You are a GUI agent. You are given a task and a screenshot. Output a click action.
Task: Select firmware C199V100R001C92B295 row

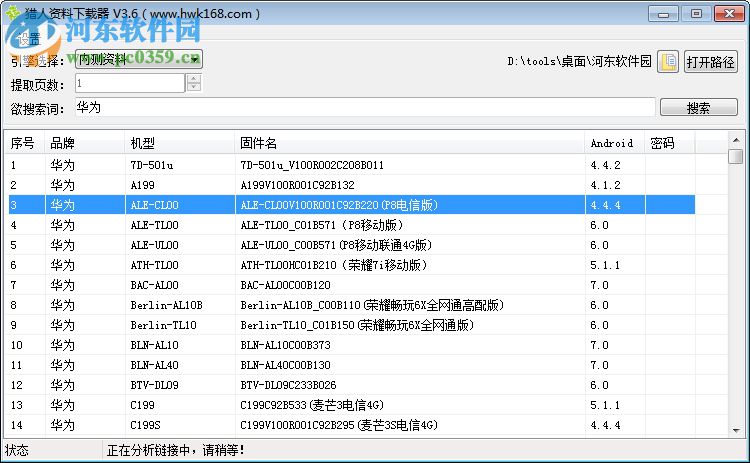coord(352,425)
